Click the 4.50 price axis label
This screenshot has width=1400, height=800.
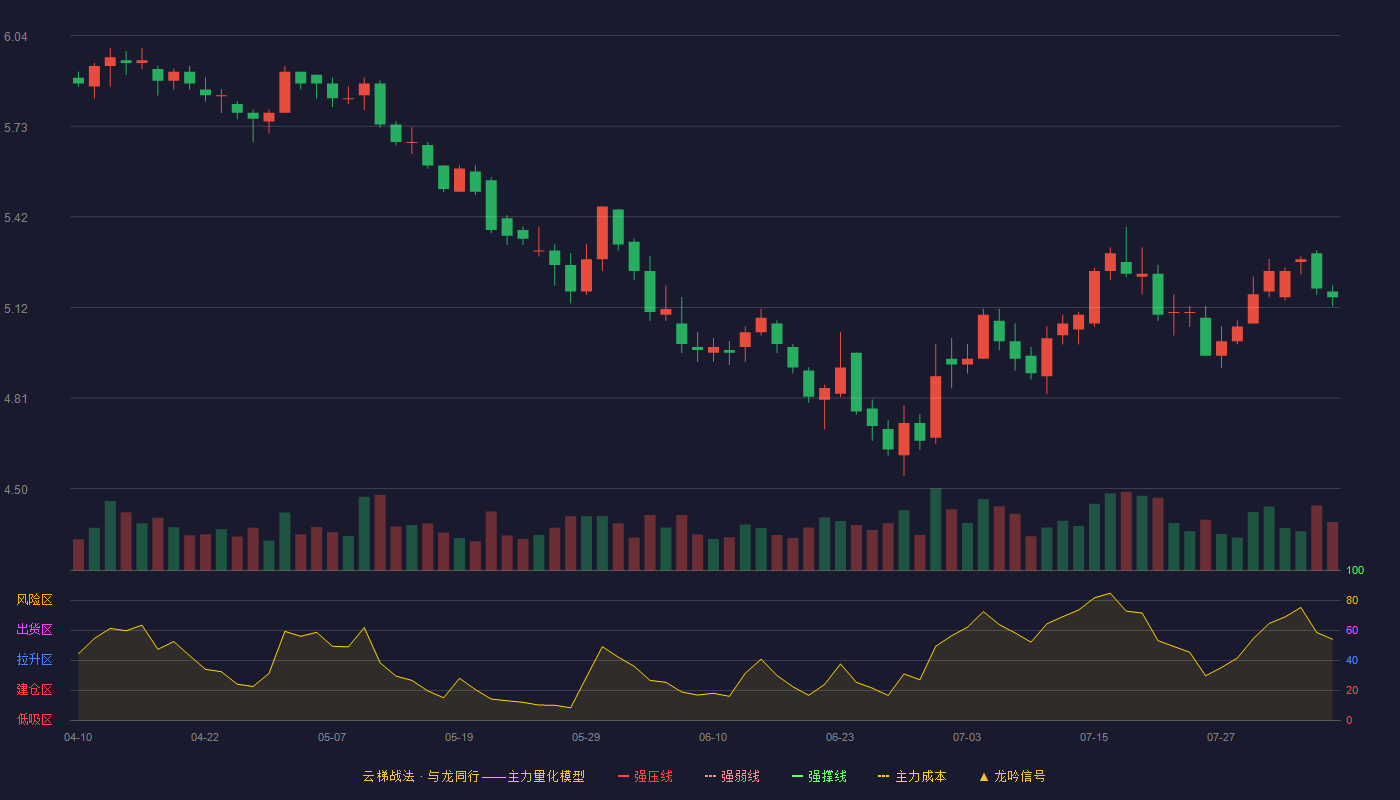[15, 490]
